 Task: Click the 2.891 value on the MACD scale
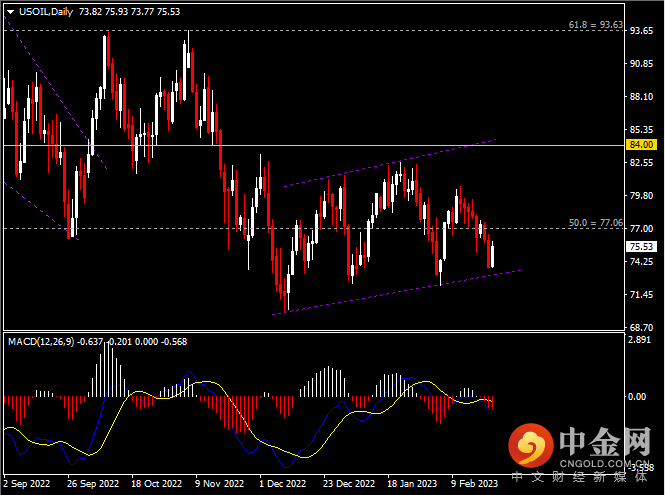coord(641,341)
